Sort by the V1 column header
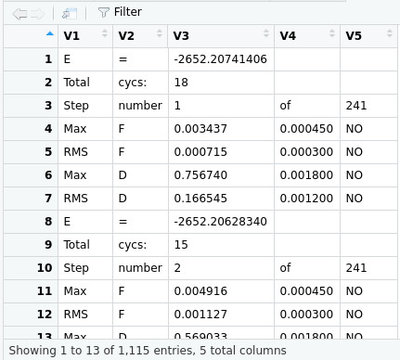Image resolution: width=400 pixels, height=360 pixels. 85,36
